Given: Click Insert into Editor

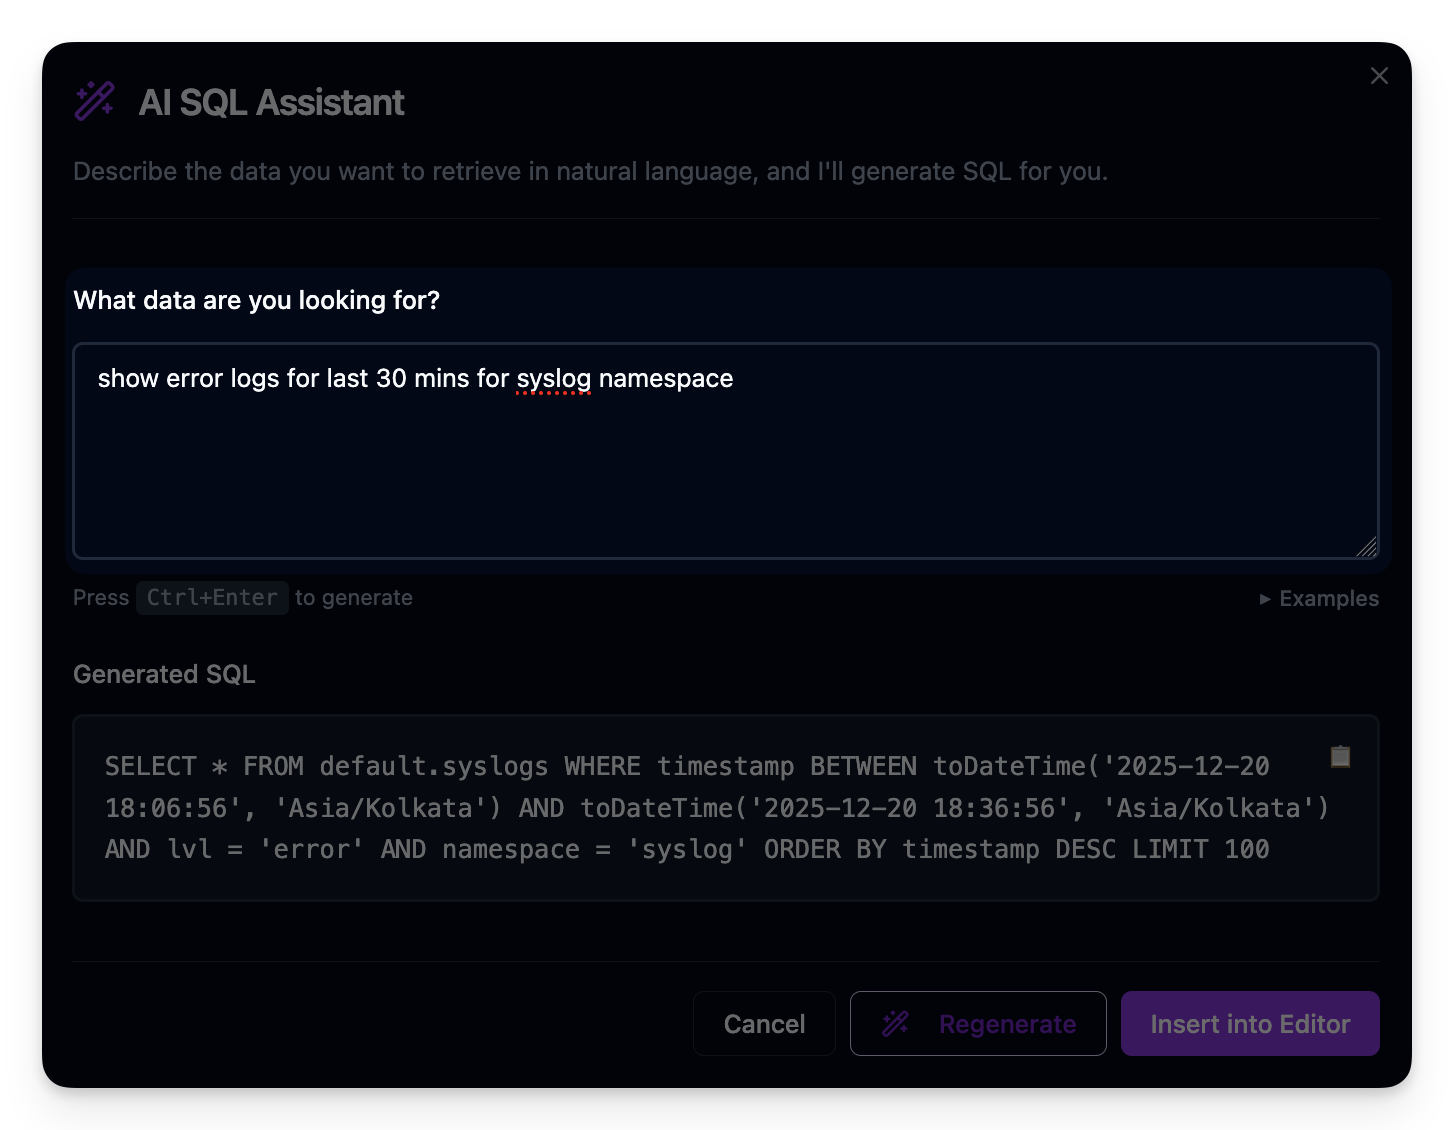Looking at the screenshot, I should coord(1250,1024).
